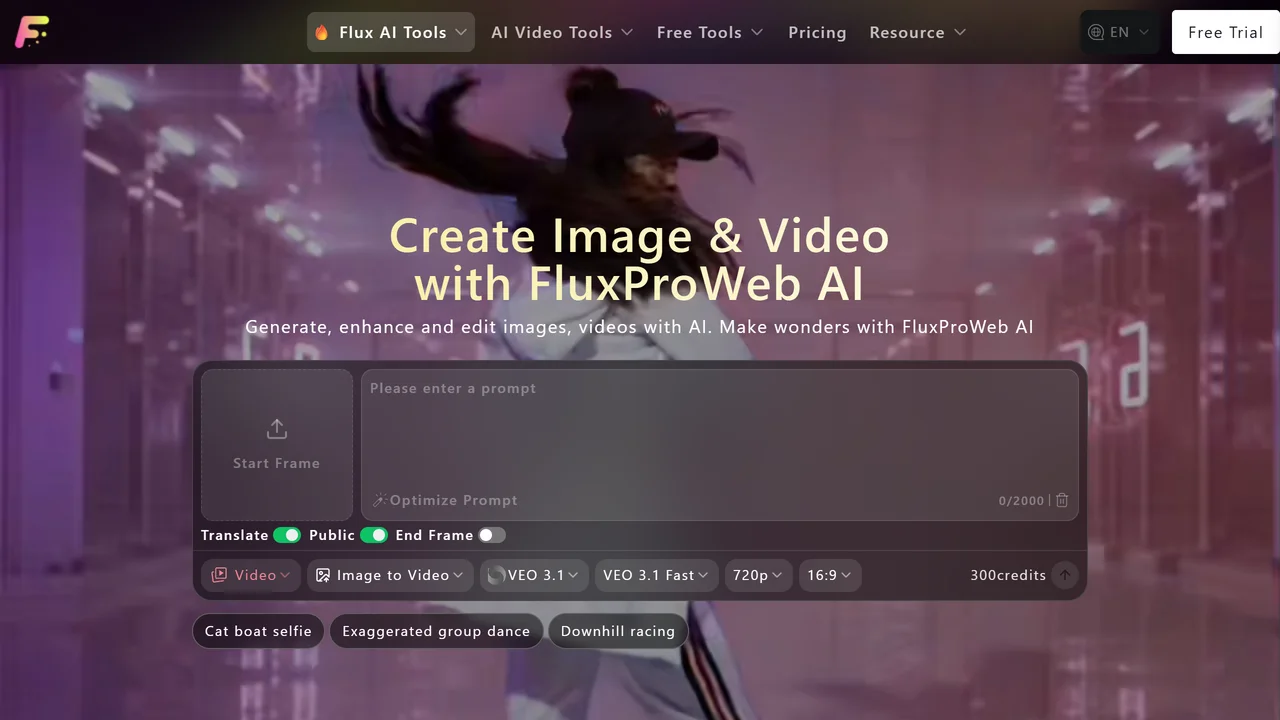Open the Image to Video mode dropdown
This screenshot has height=720, width=1280.
click(x=390, y=575)
